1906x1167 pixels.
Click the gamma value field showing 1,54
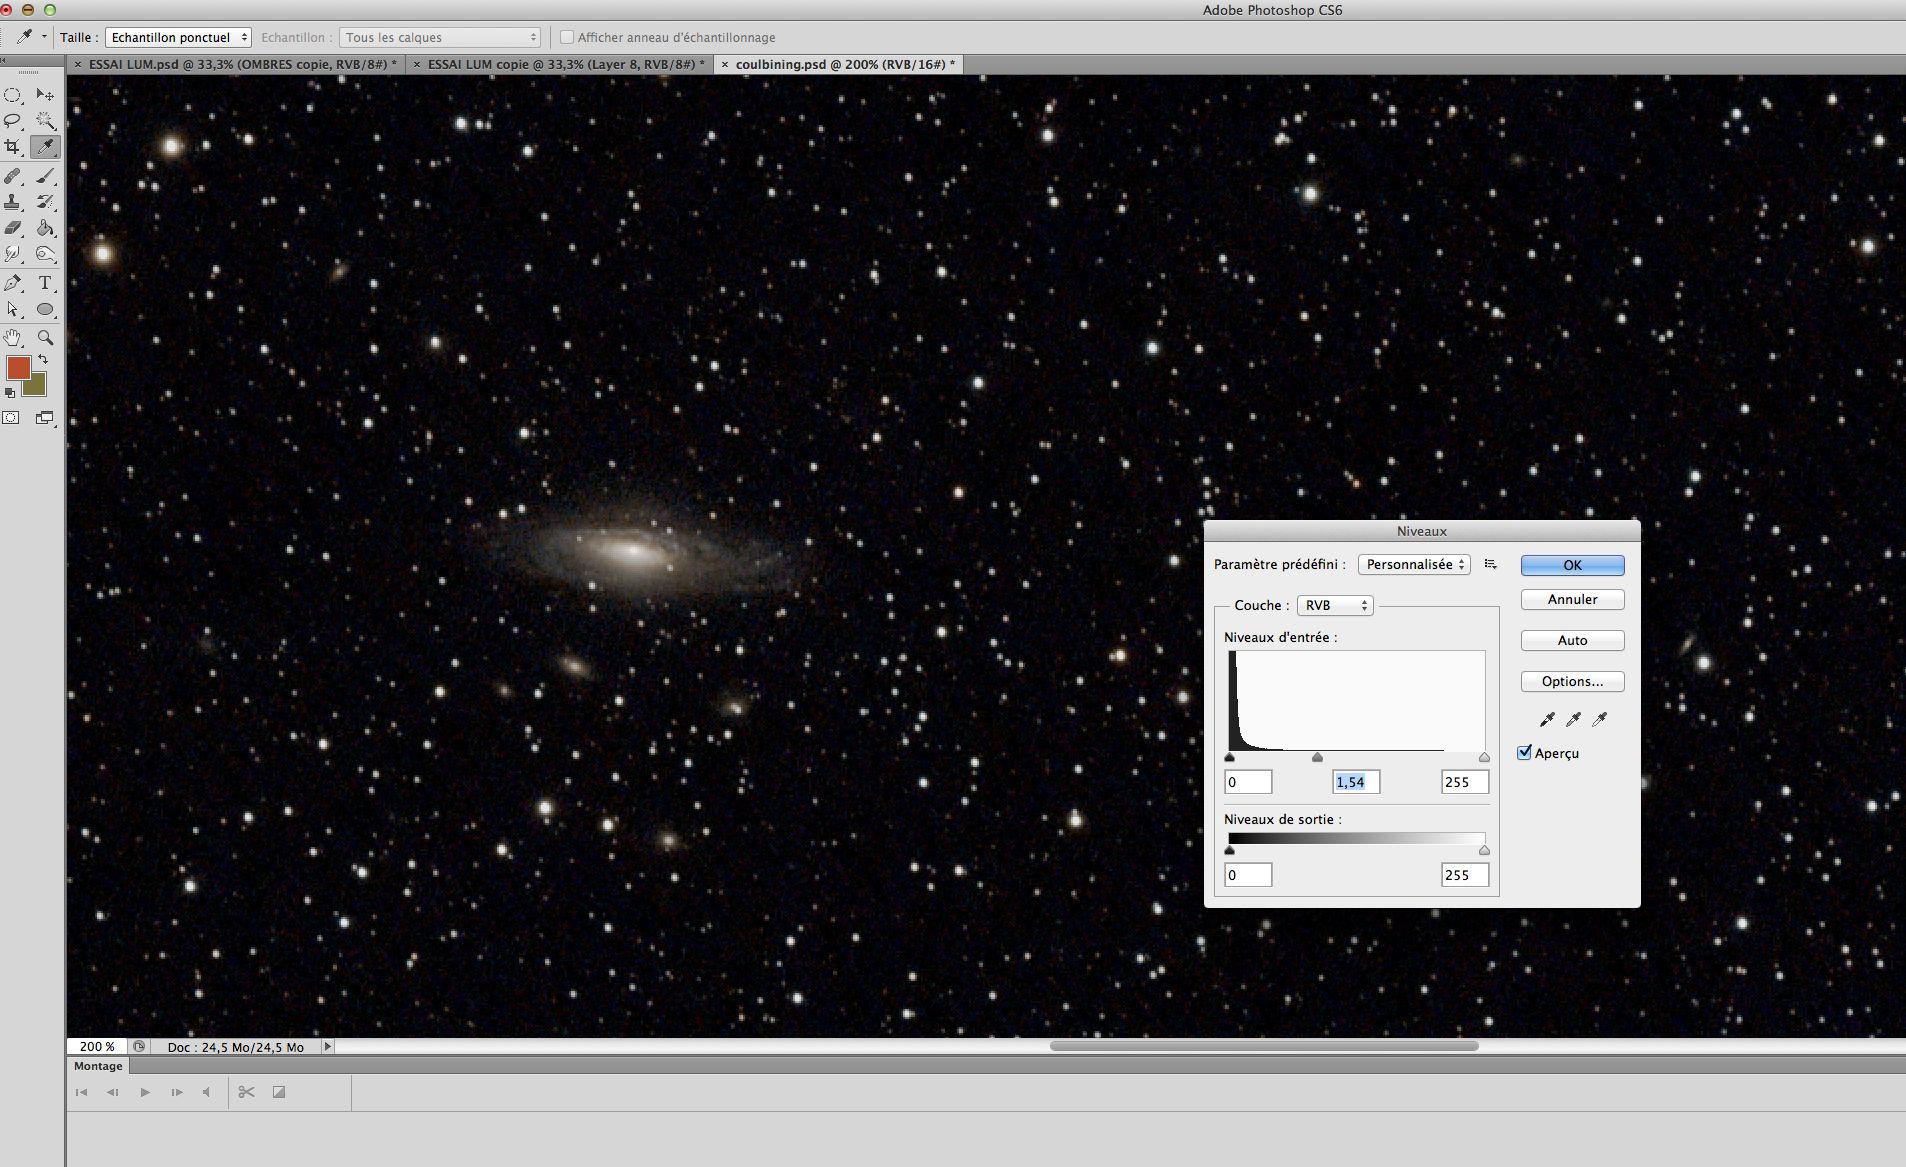[1356, 782]
